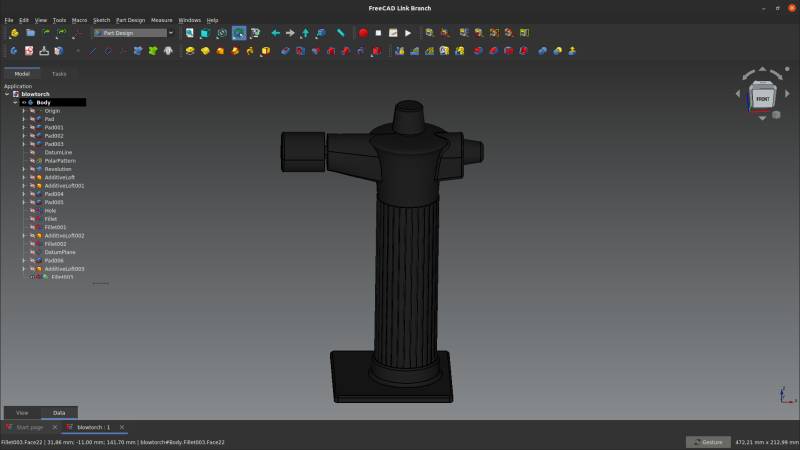Click the green Redo arrow

coord(62,33)
